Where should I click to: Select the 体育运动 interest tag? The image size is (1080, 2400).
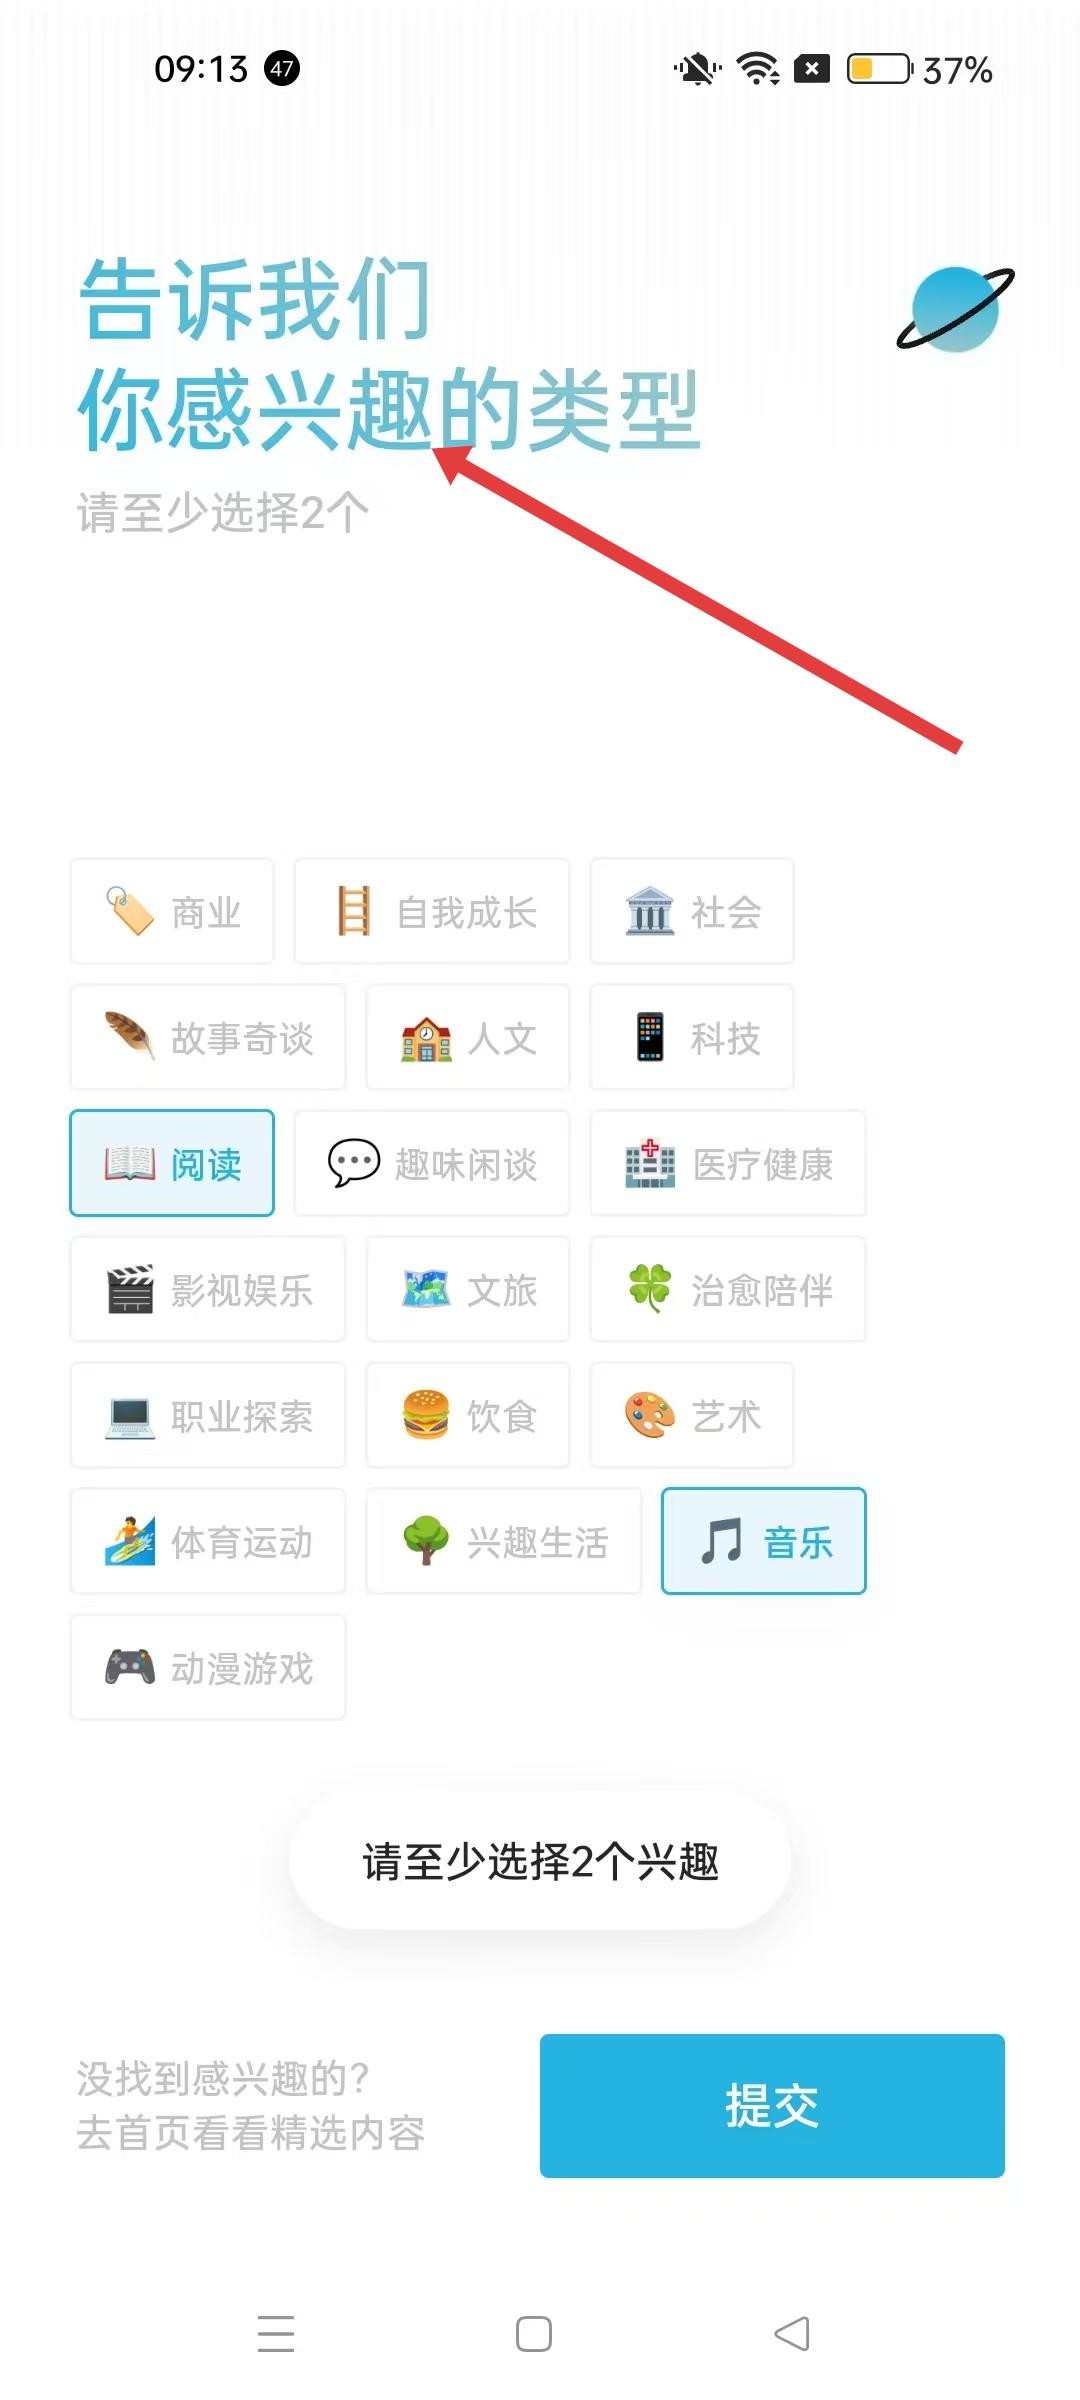[x=208, y=1541]
